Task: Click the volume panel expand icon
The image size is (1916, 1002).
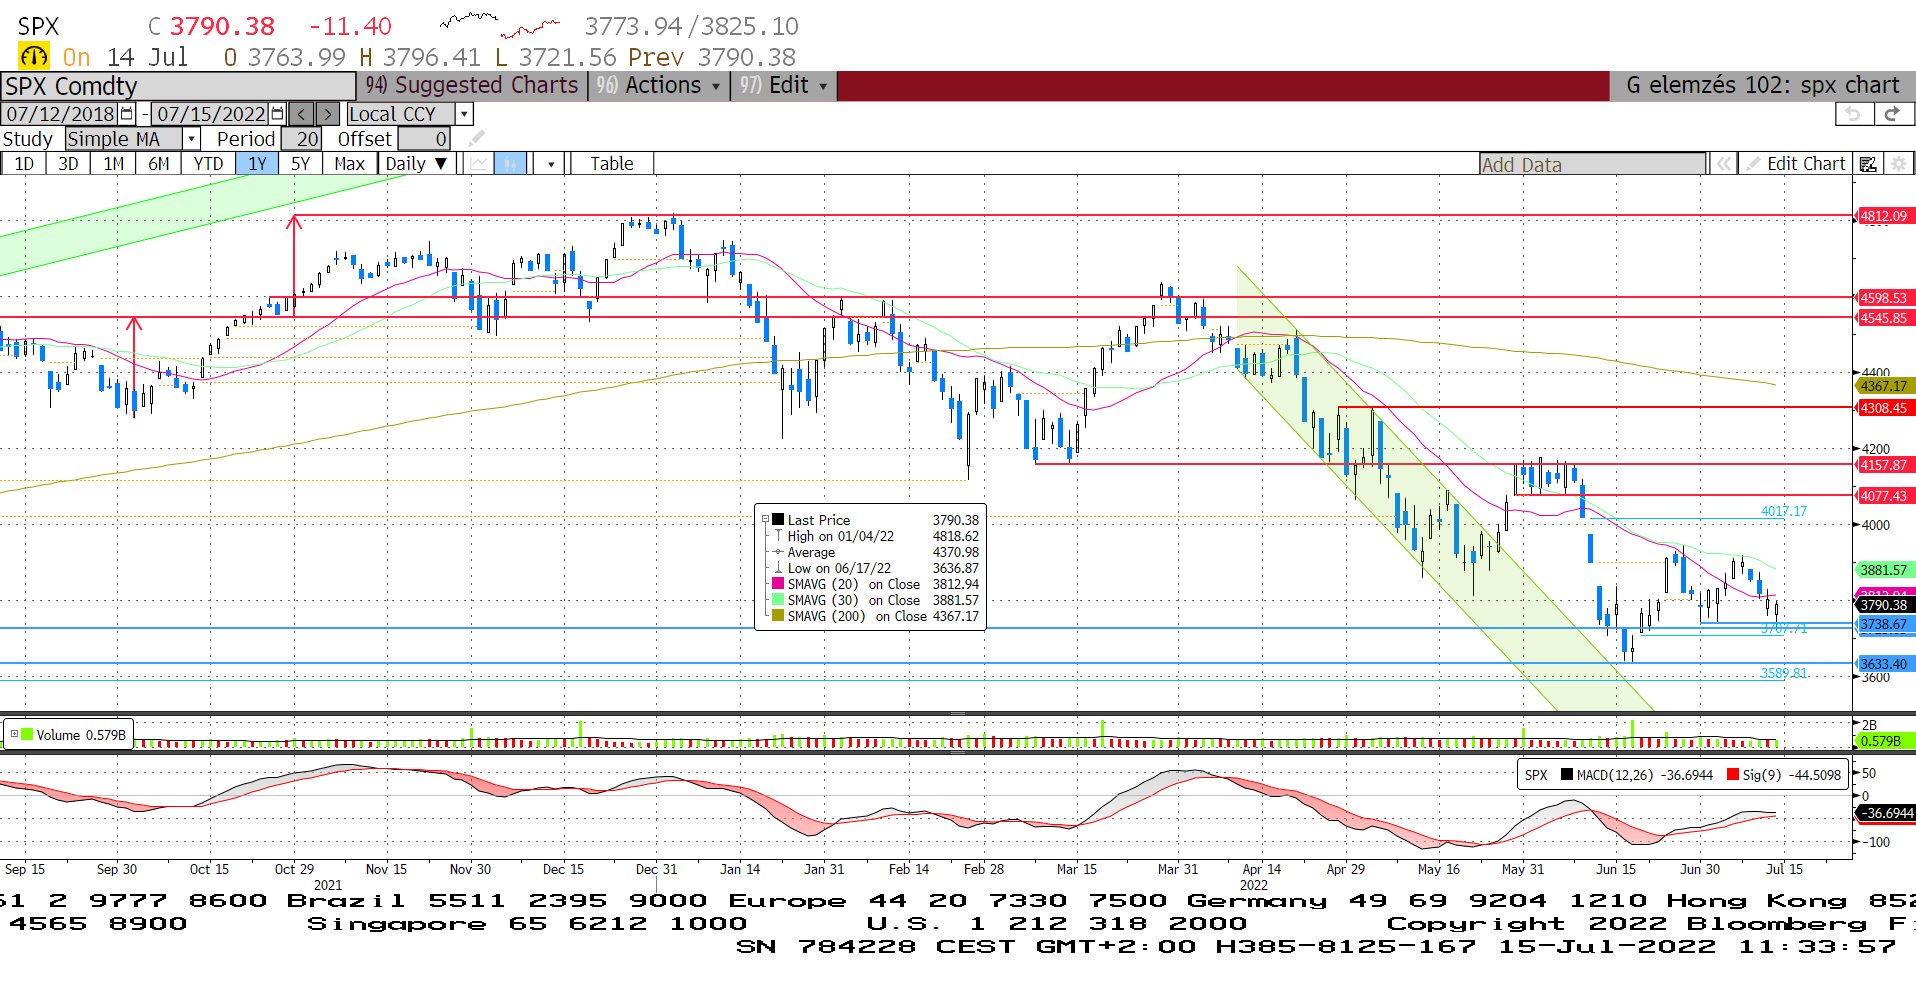Action: coord(14,735)
